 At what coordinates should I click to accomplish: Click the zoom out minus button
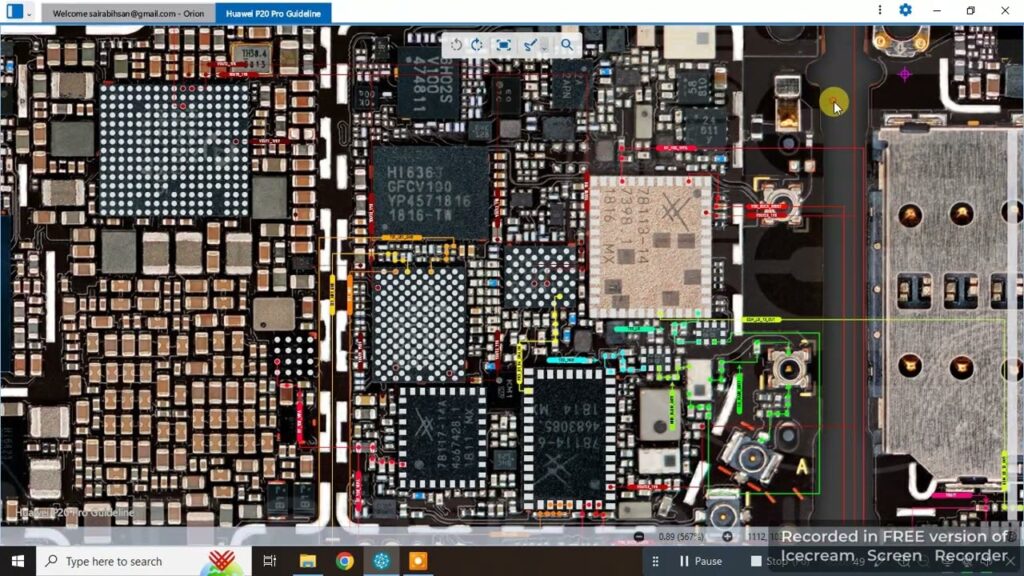click(x=640, y=537)
